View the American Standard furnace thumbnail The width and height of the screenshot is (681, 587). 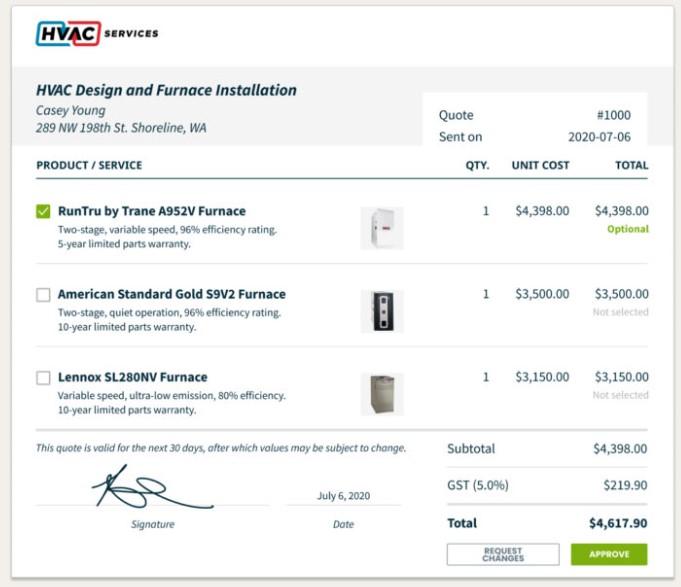(x=382, y=311)
